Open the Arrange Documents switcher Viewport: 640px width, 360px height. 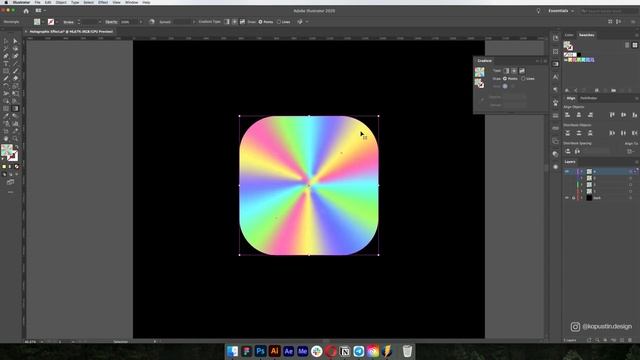(40, 11)
